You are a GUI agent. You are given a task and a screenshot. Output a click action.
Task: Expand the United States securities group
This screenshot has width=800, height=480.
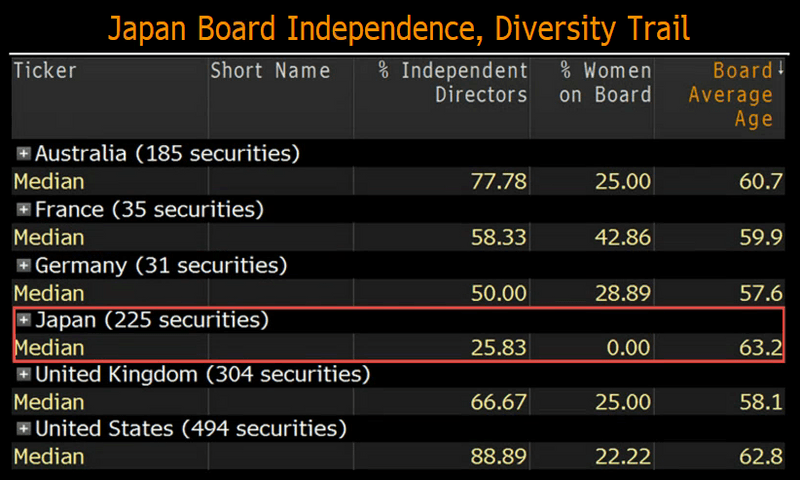tap(24, 430)
